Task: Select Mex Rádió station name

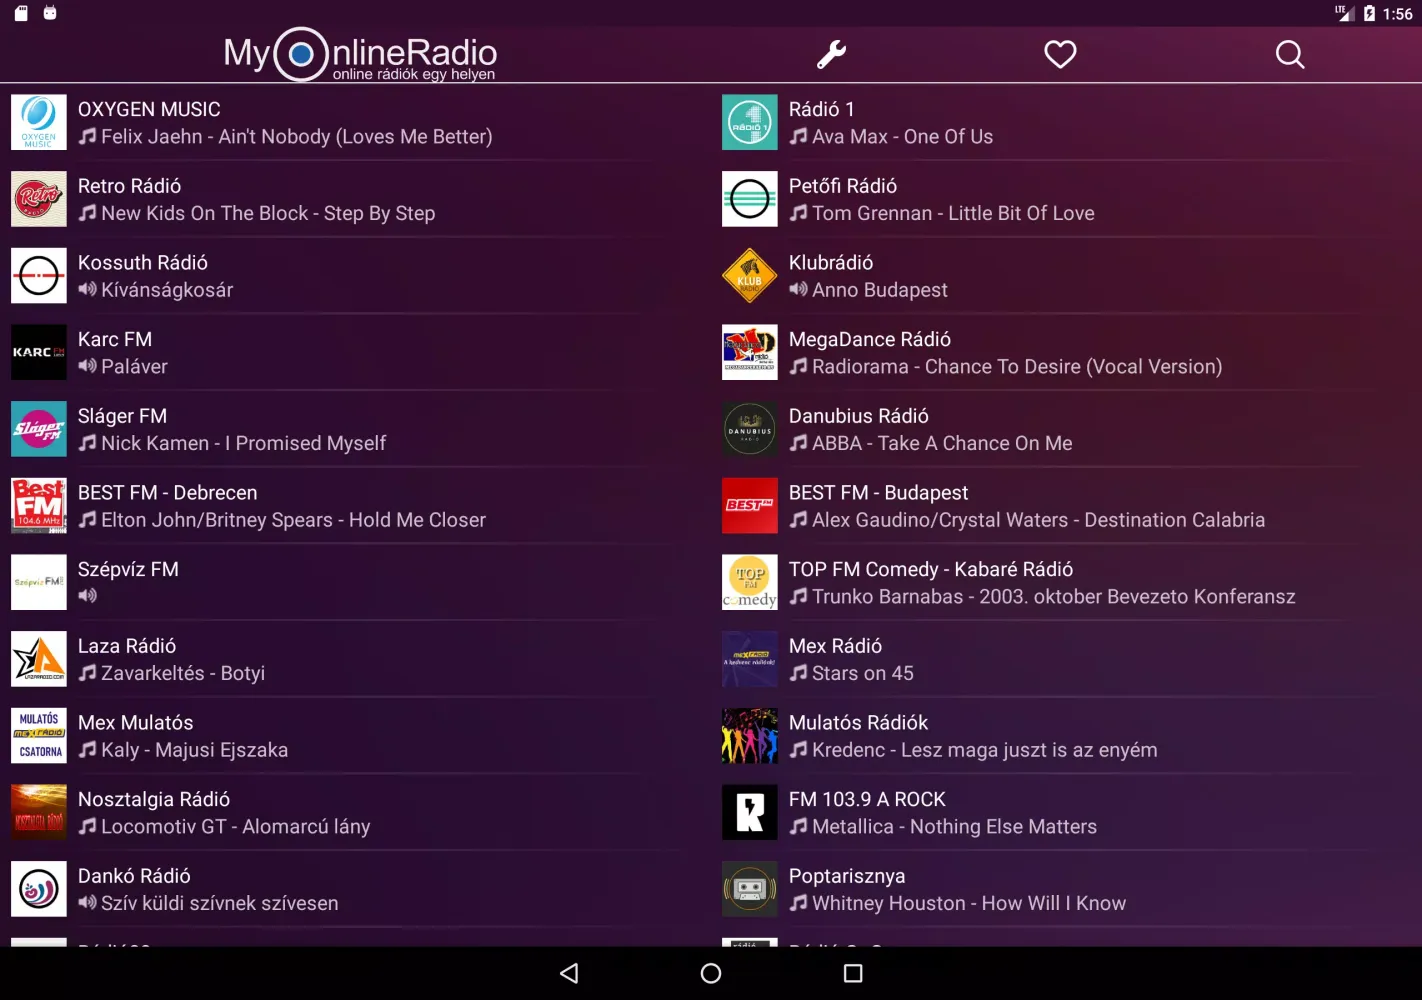Action: click(836, 646)
